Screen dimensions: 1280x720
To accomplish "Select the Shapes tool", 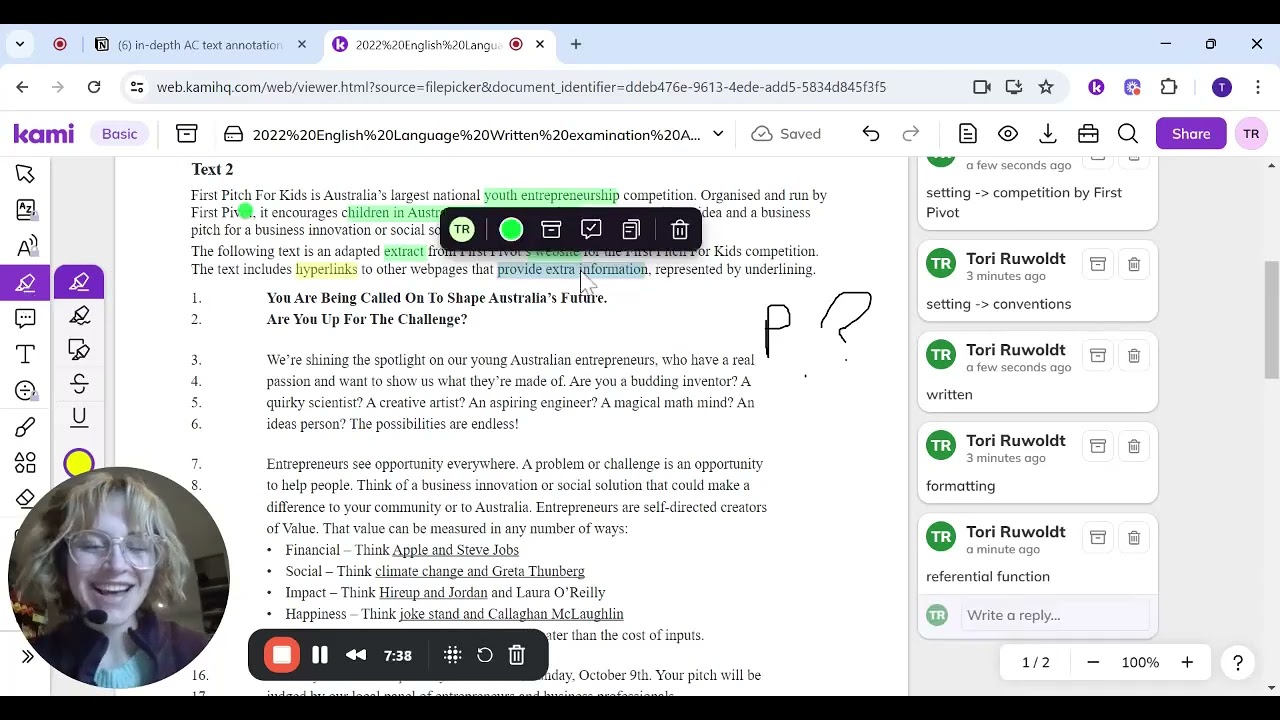I will (25, 463).
